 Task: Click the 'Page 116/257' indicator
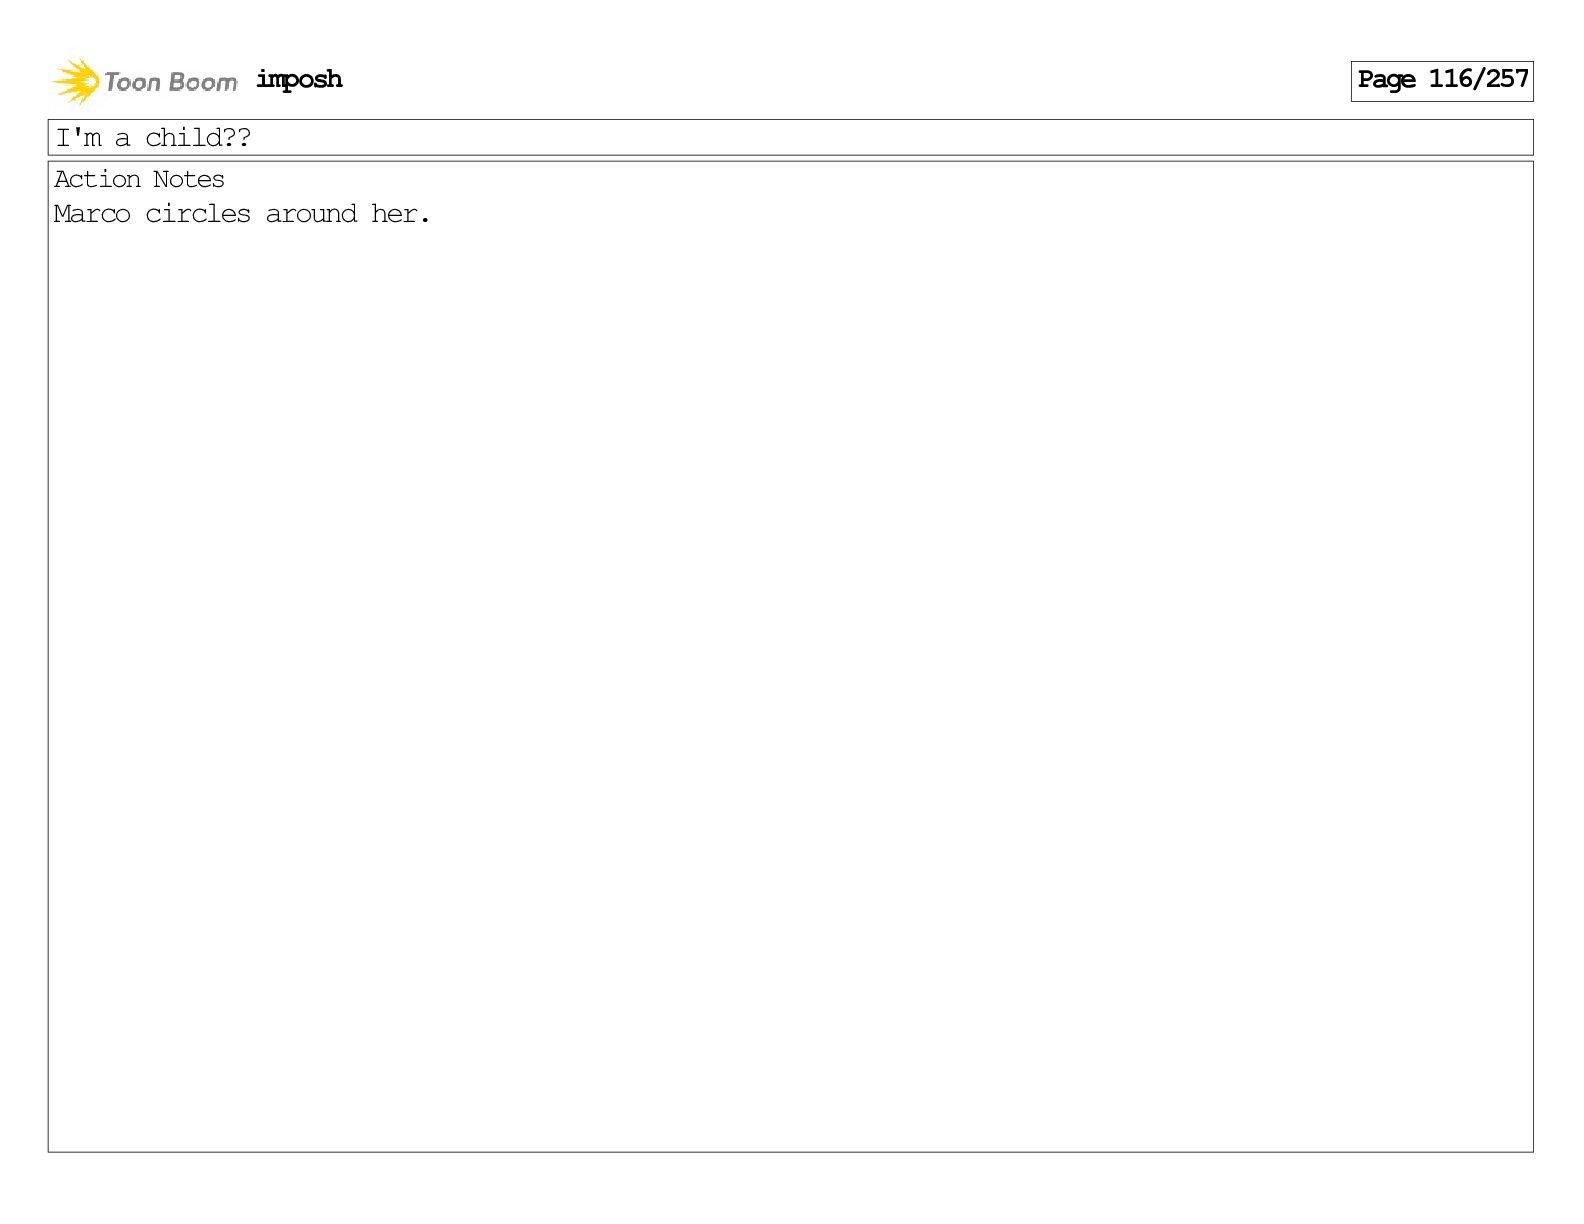[1442, 80]
